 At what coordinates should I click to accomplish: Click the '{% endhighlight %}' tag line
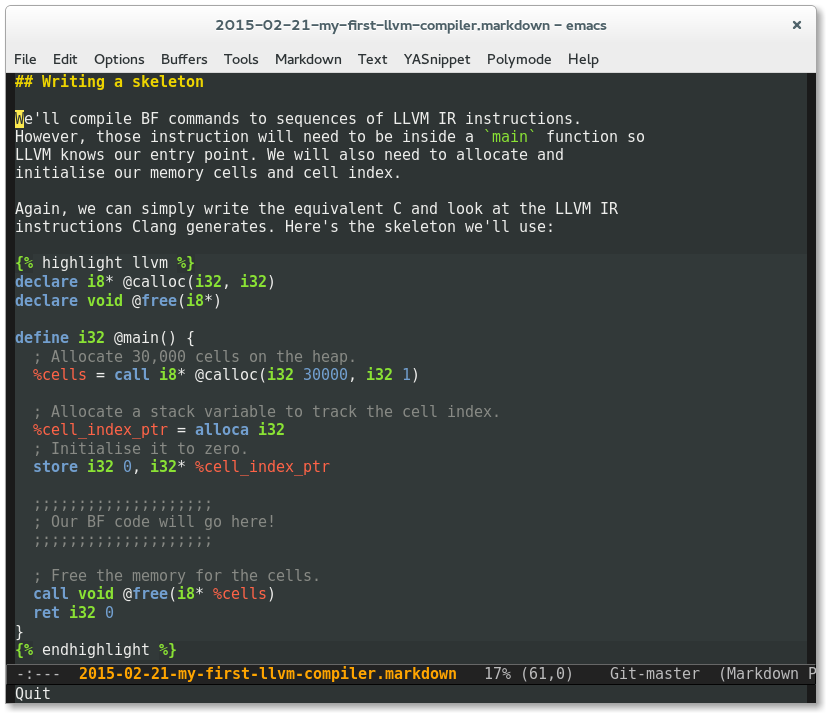tap(95, 650)
